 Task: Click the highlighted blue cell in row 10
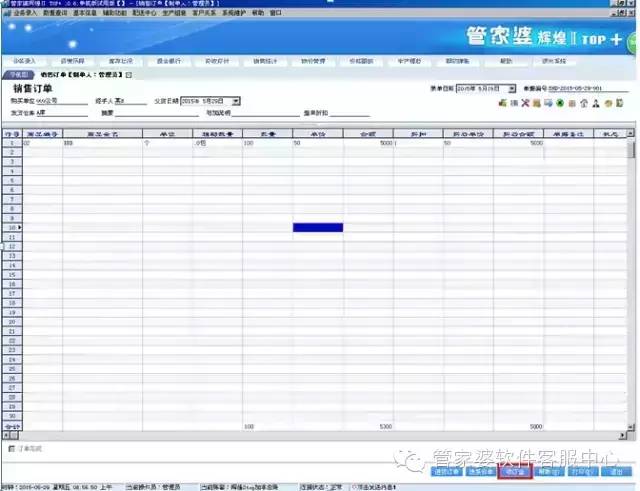[318, 228]
